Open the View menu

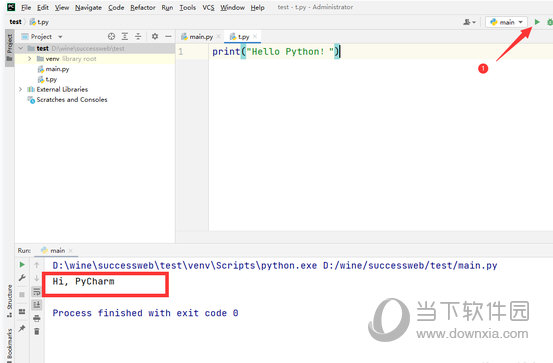click(62, 7)
